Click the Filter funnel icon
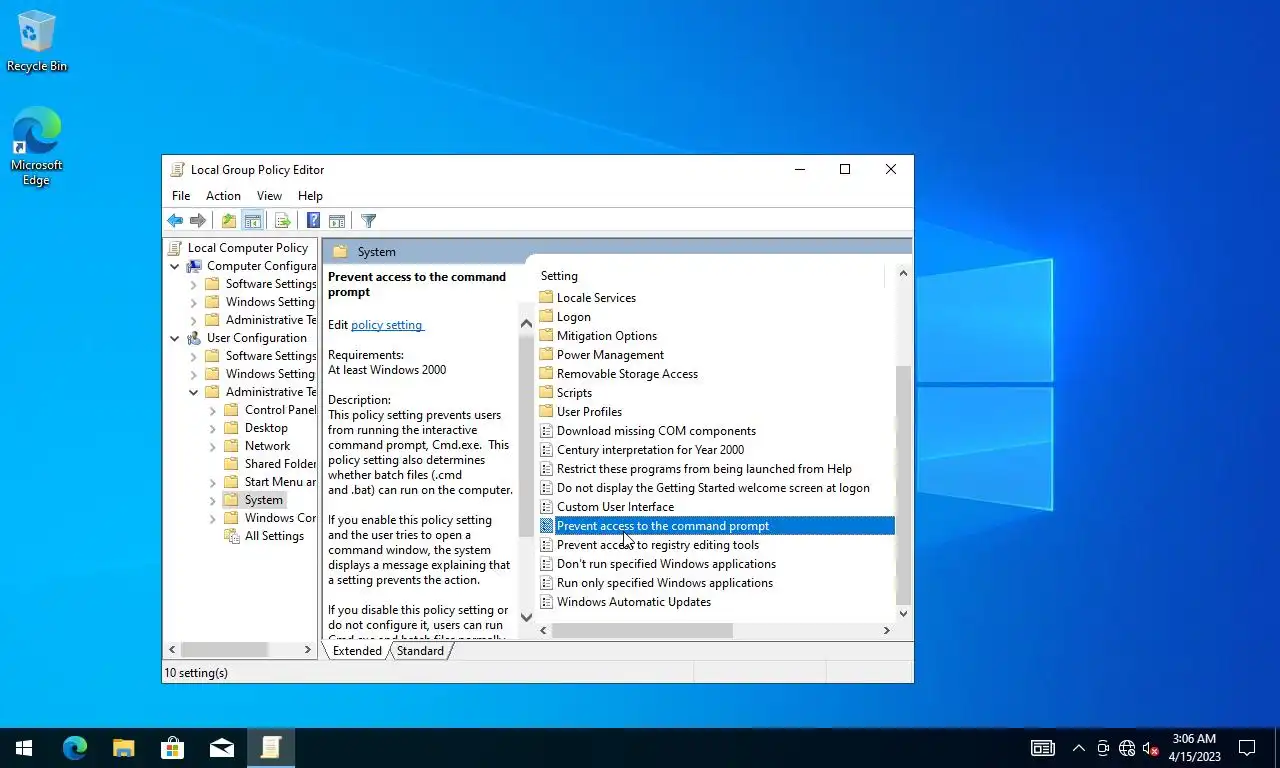This screenshot has height=768, width=1280. (368, 221)
